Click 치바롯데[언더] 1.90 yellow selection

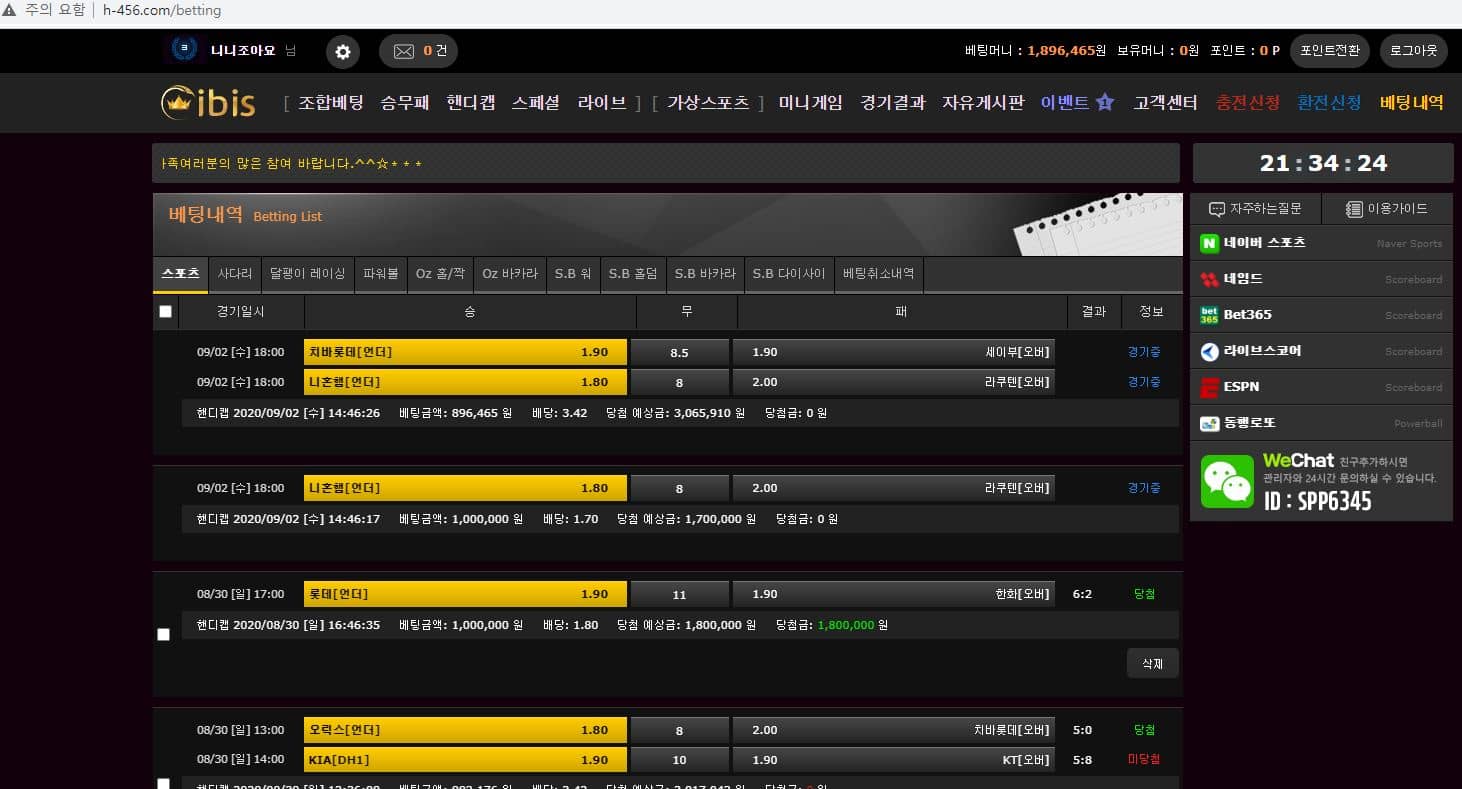[x=465, y=352]
